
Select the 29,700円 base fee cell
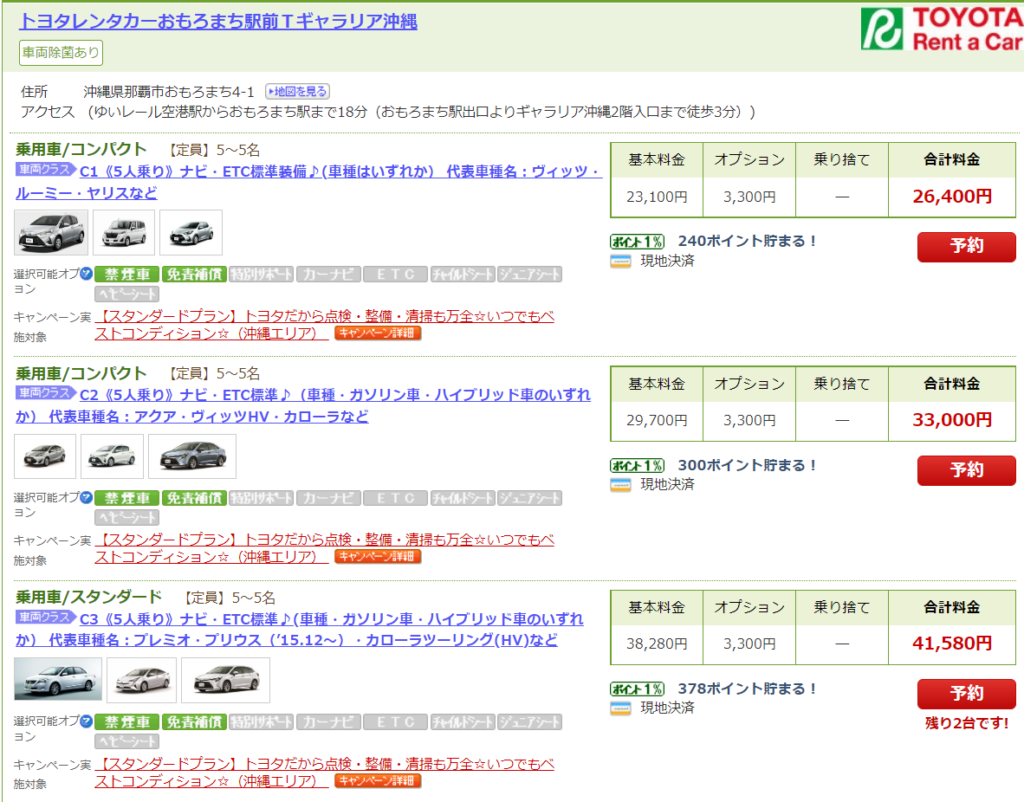(657, 421)
